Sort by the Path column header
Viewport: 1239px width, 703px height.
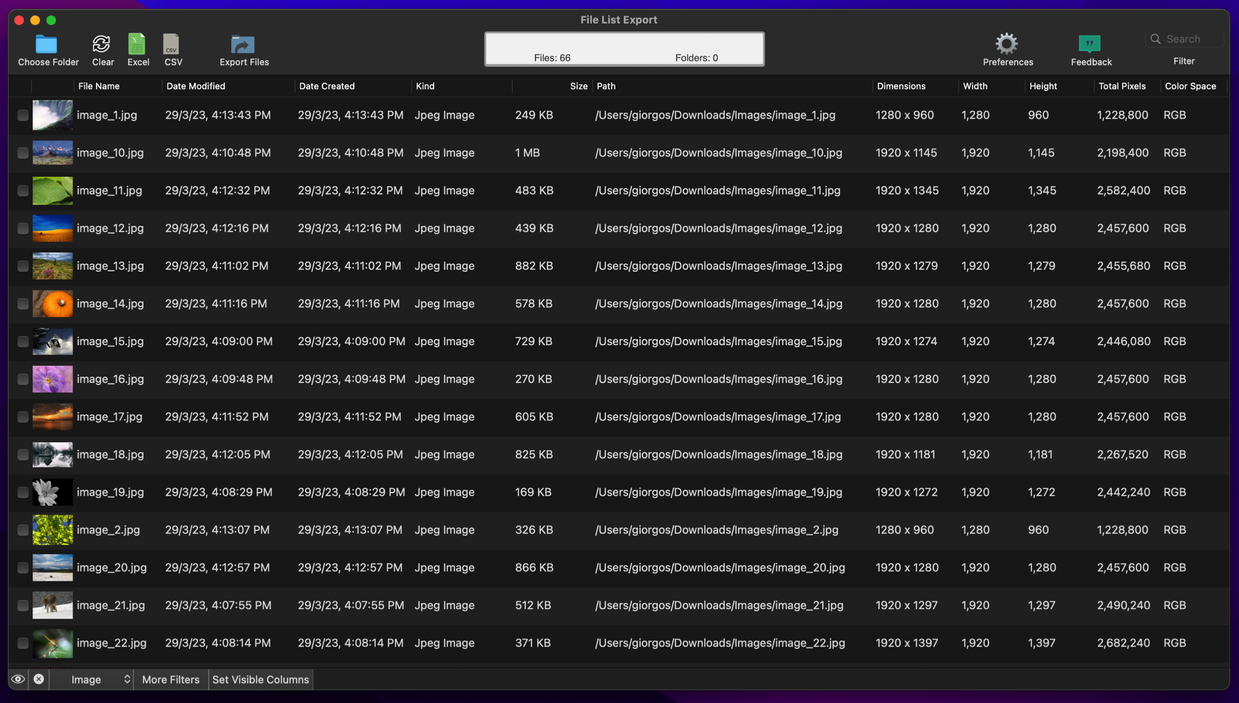click(x=606, y=86)
